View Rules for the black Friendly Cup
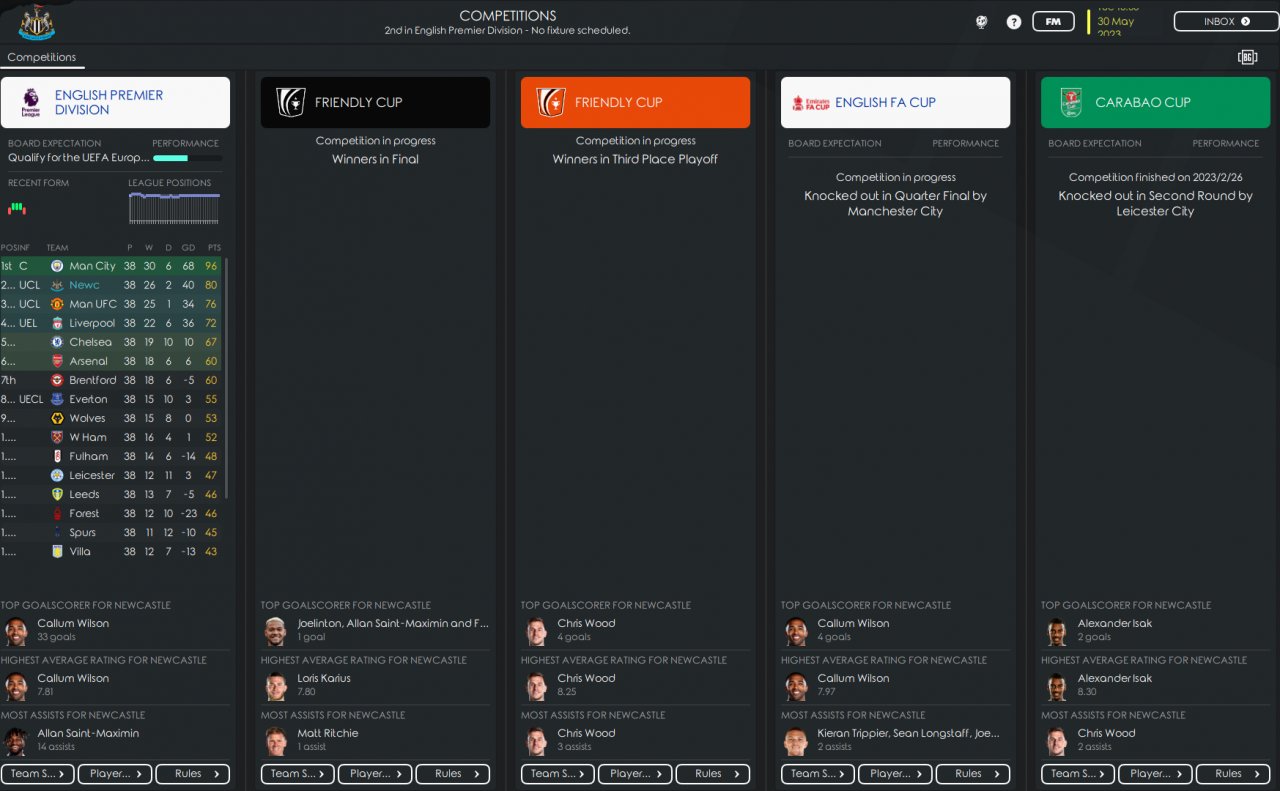 click(x=453, y=774)
